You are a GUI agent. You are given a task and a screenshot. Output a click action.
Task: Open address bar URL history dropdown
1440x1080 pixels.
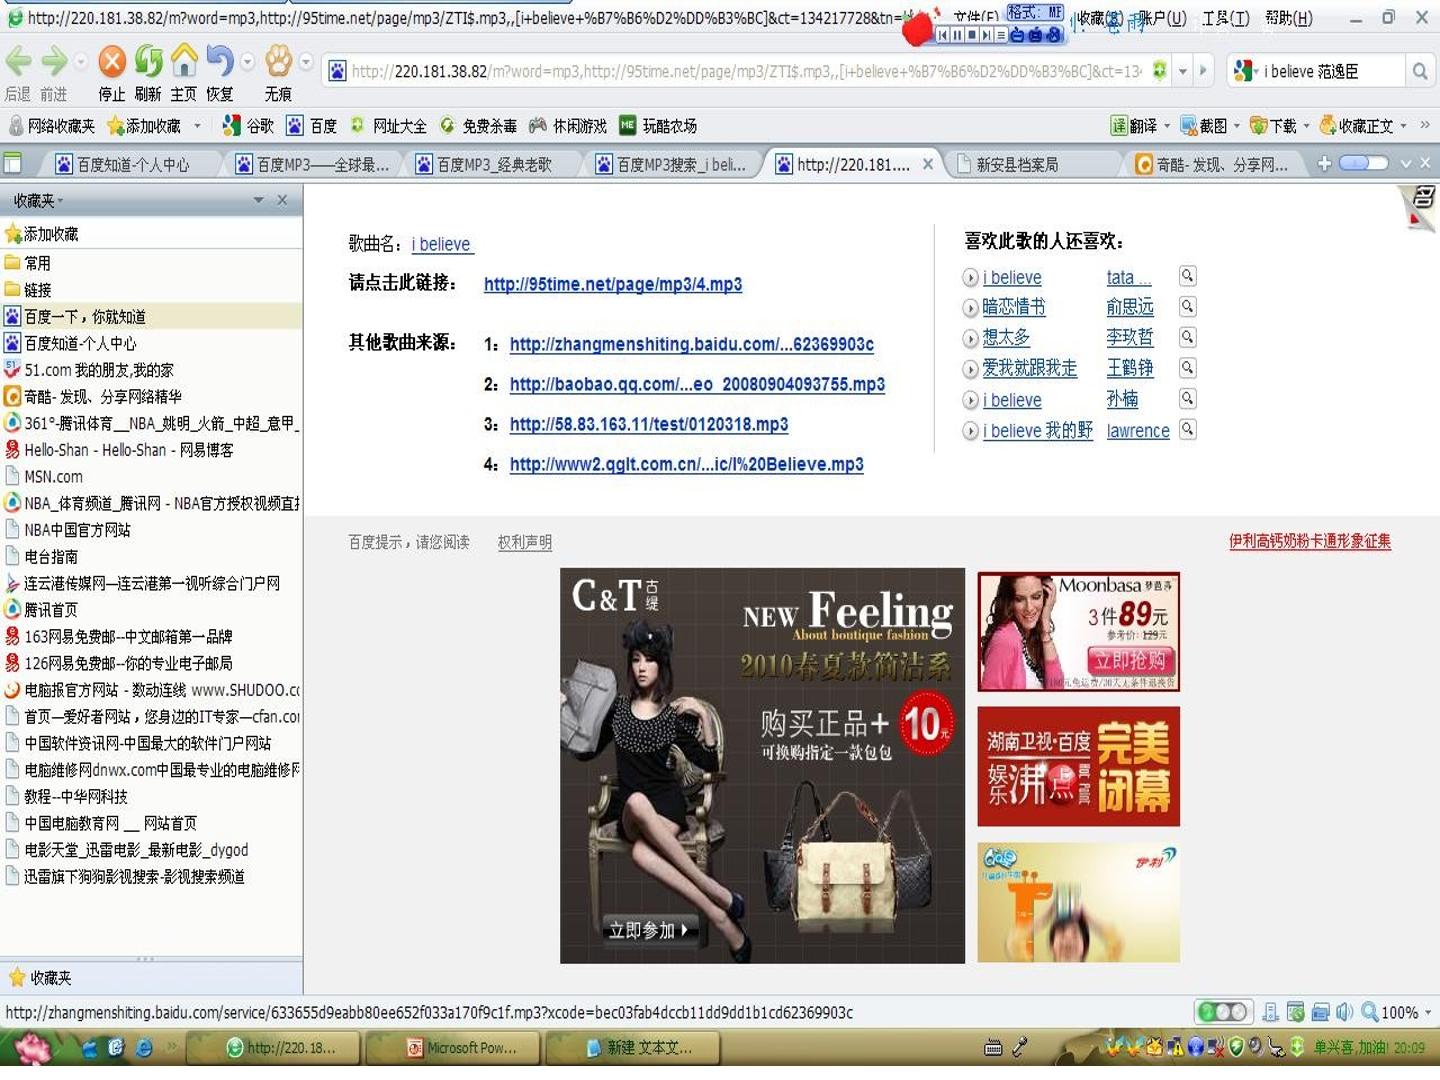pos(1183,71)
